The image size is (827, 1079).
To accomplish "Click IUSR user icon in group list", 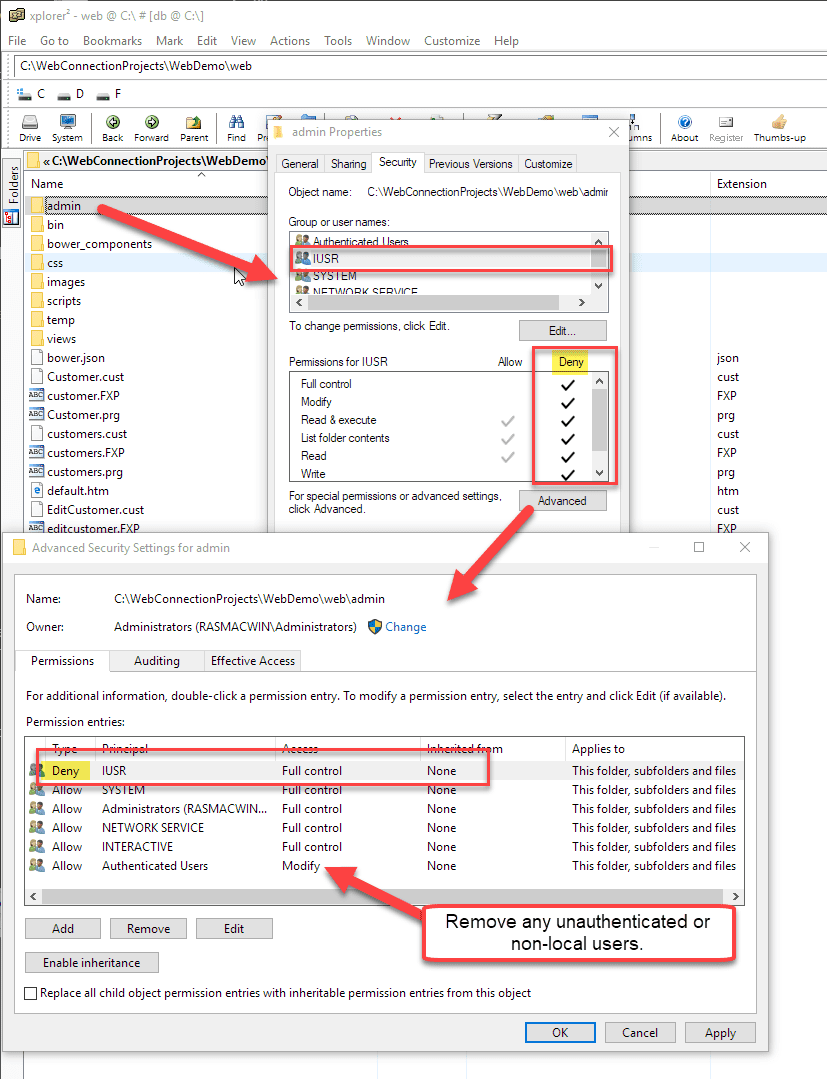I will (302, 259).
